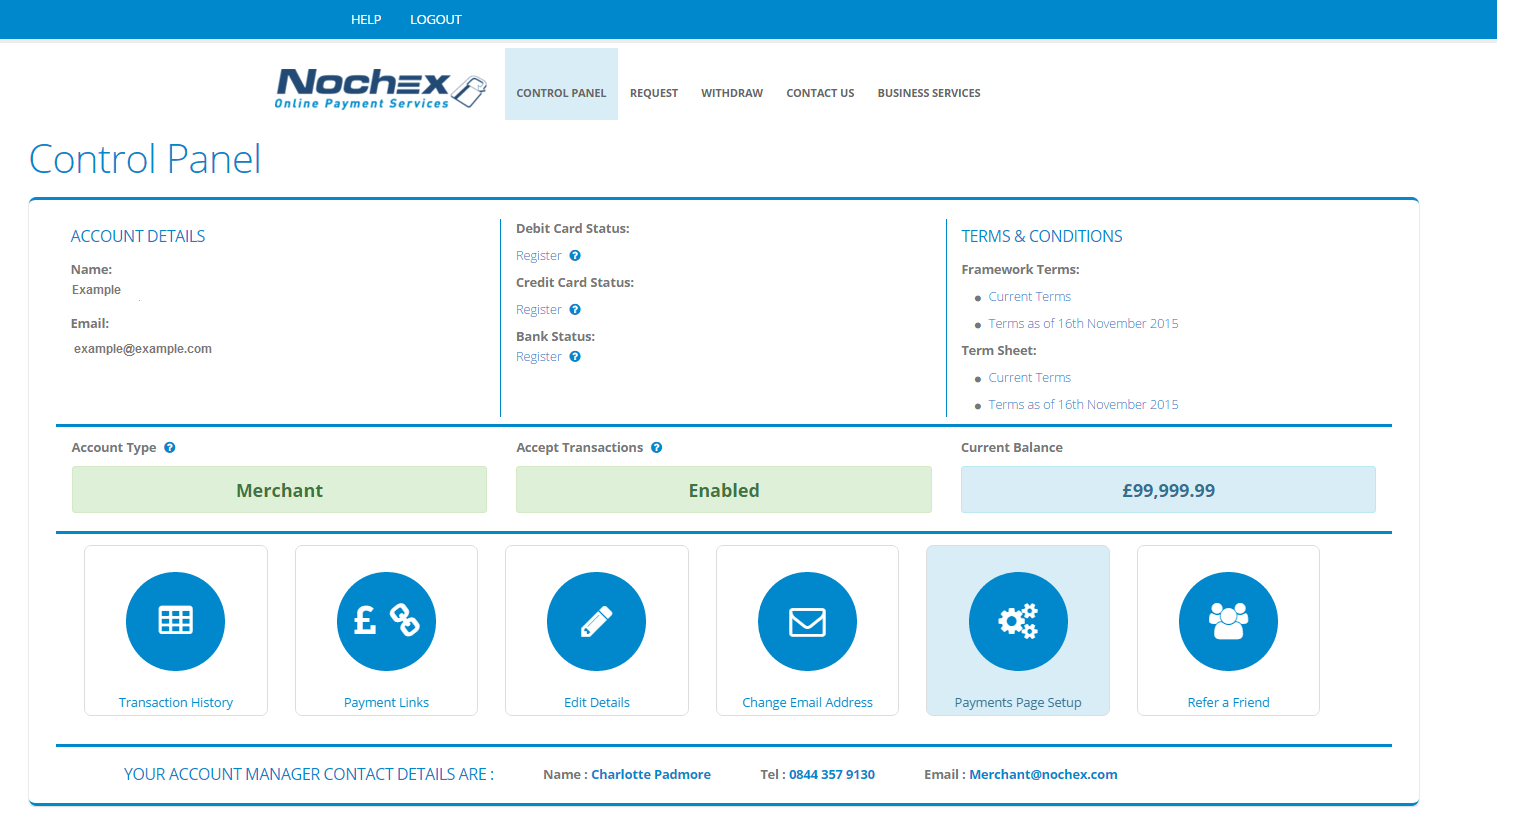Open 16th November 2015 terms under Term Sheet

[x=1083, y=405]
